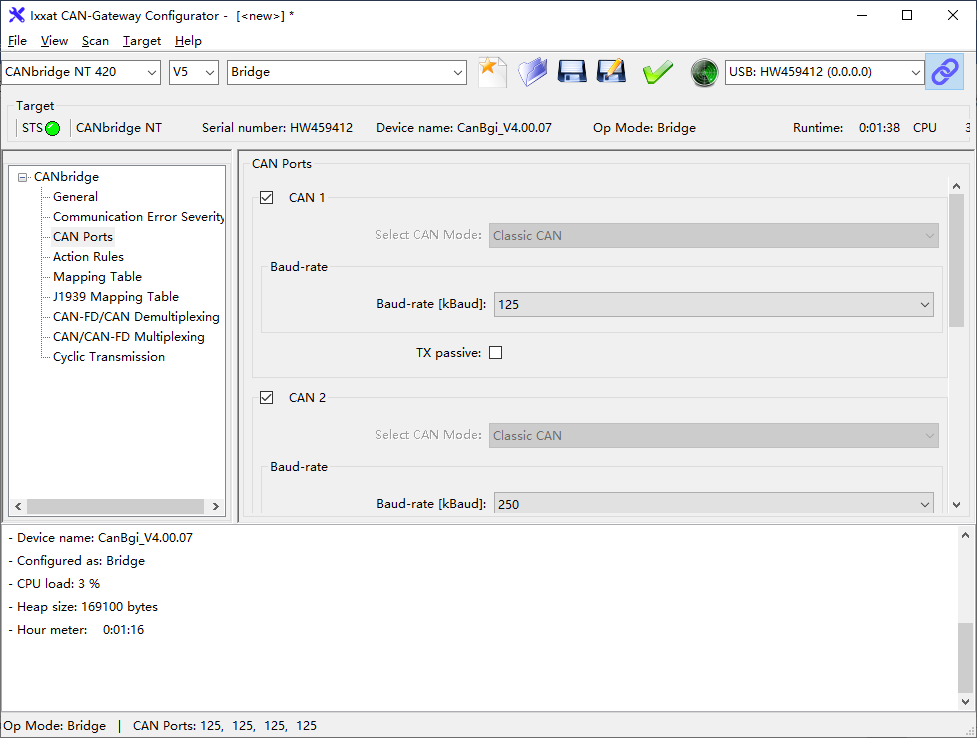
Task: Open configuration file folder icon
Action: tap(531, 72)
